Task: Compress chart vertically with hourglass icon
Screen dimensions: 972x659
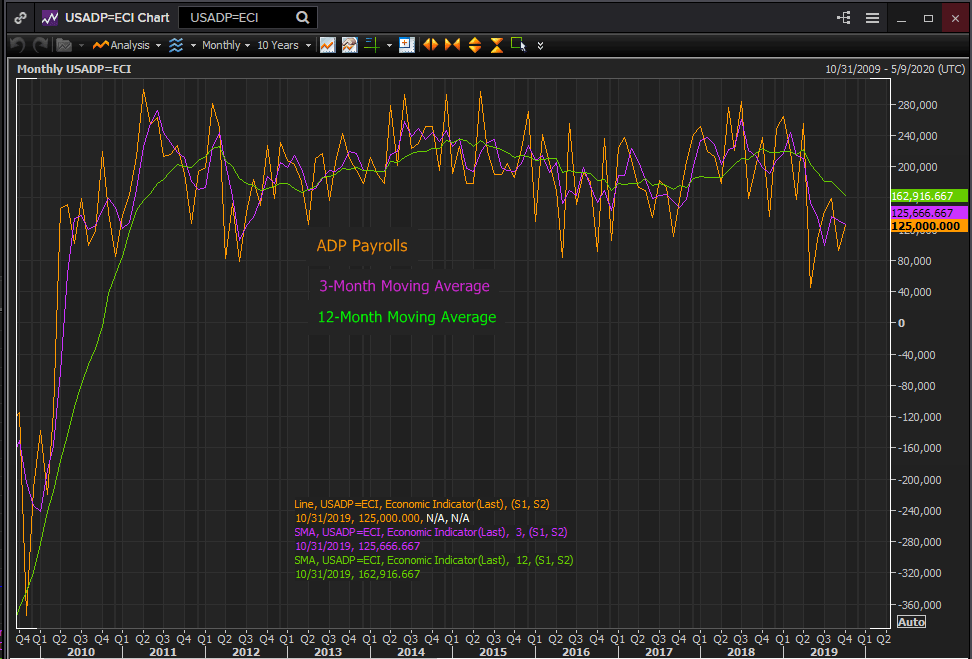Action: [496, 45]
